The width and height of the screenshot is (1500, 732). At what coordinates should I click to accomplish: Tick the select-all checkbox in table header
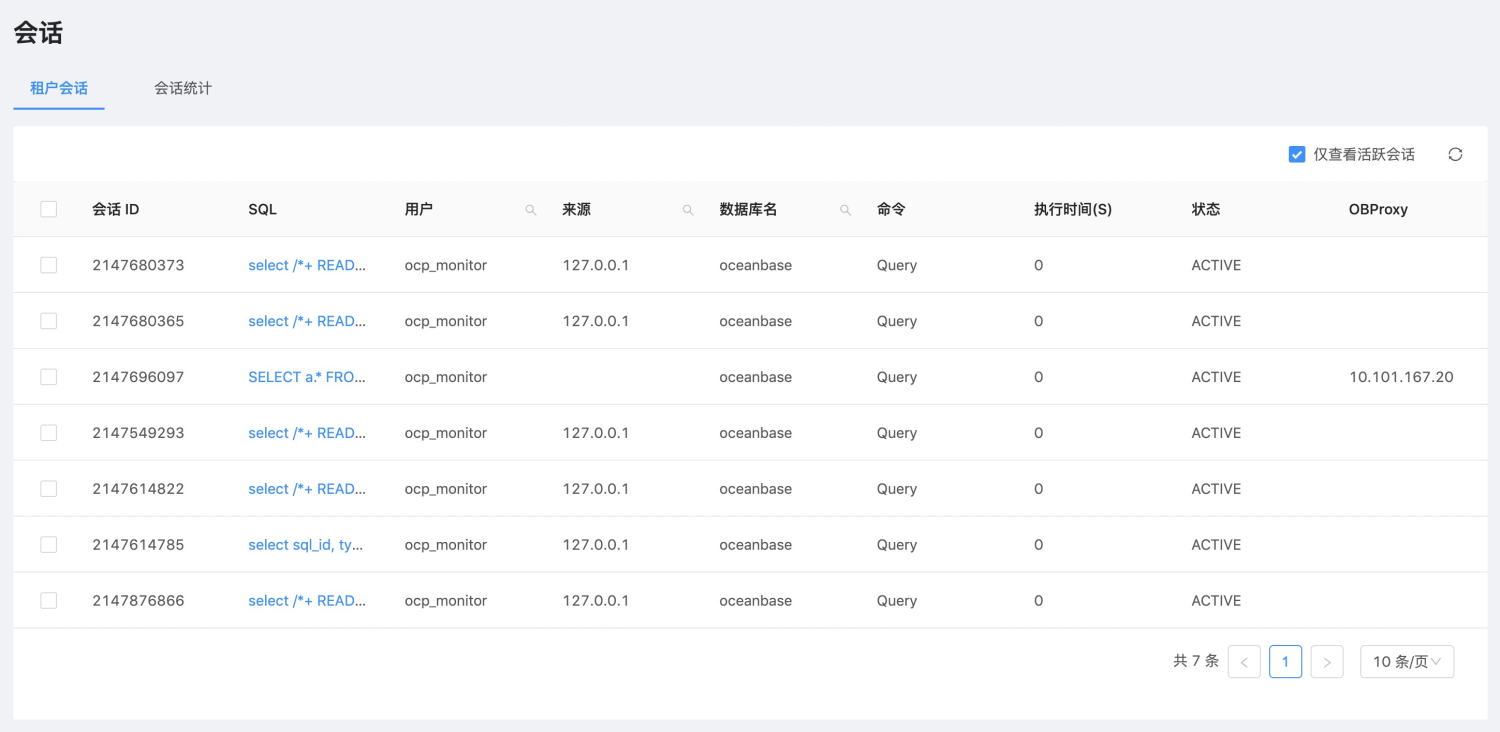point(48,209)
